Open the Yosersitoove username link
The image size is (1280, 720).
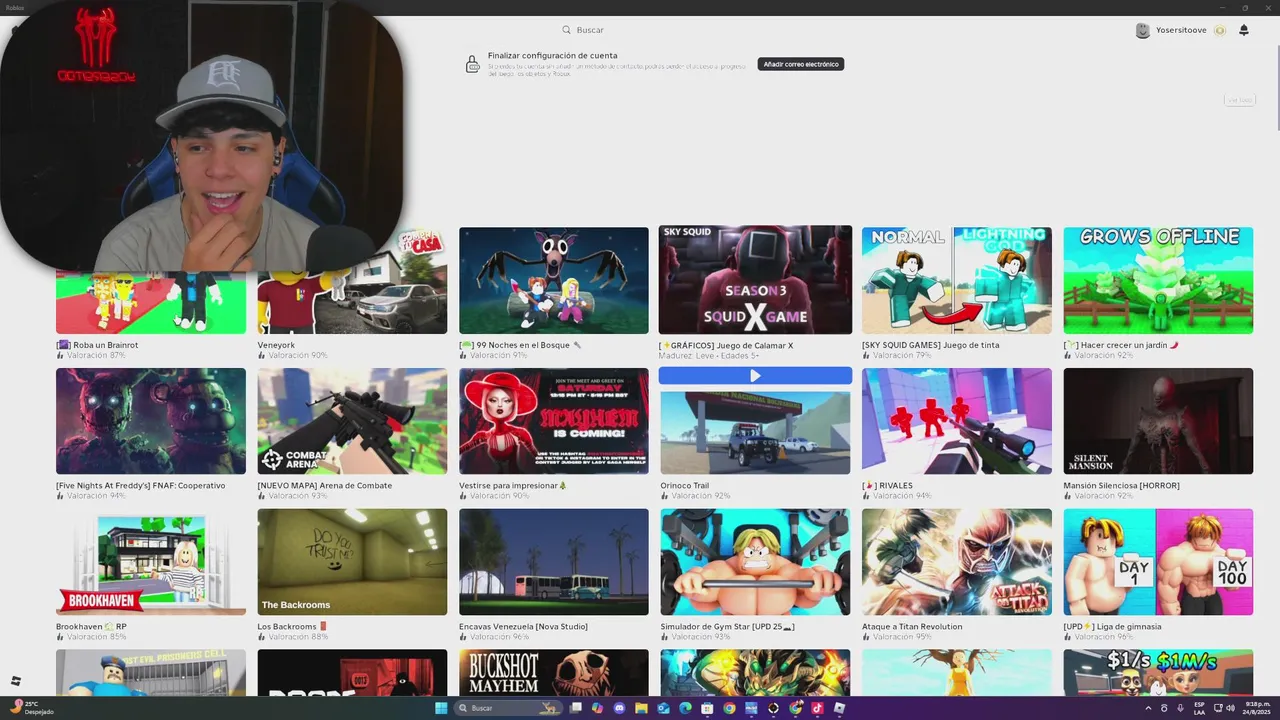(1181, 30)
